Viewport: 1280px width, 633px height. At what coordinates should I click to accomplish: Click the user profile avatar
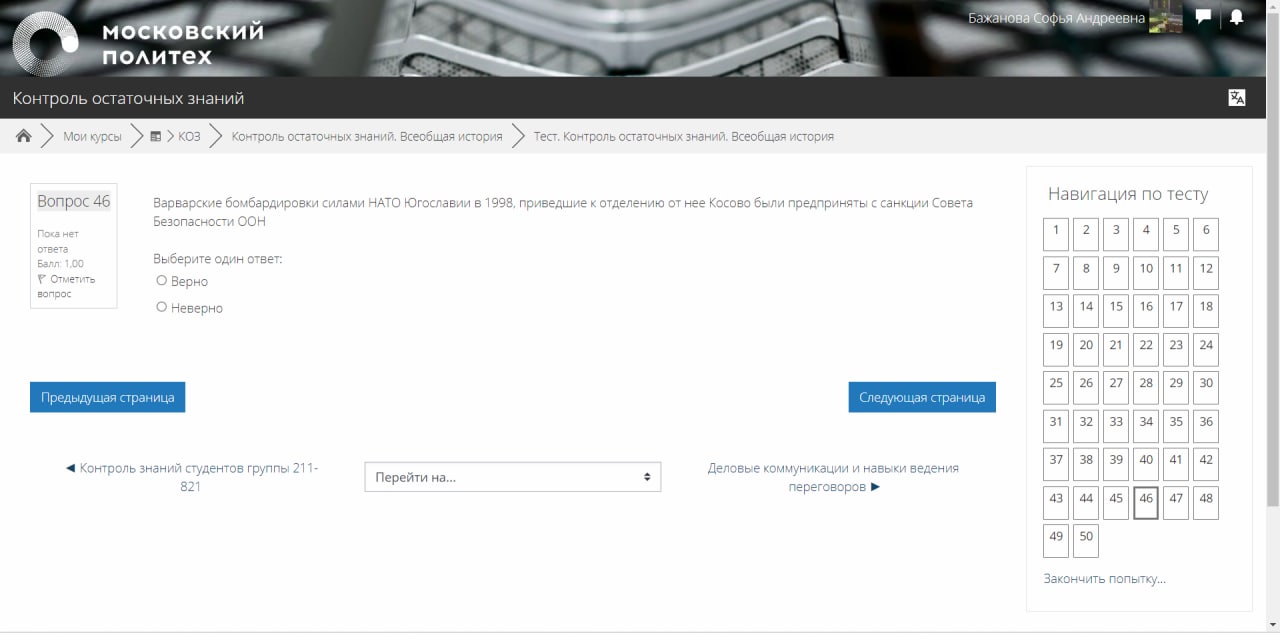[1165, 18]
